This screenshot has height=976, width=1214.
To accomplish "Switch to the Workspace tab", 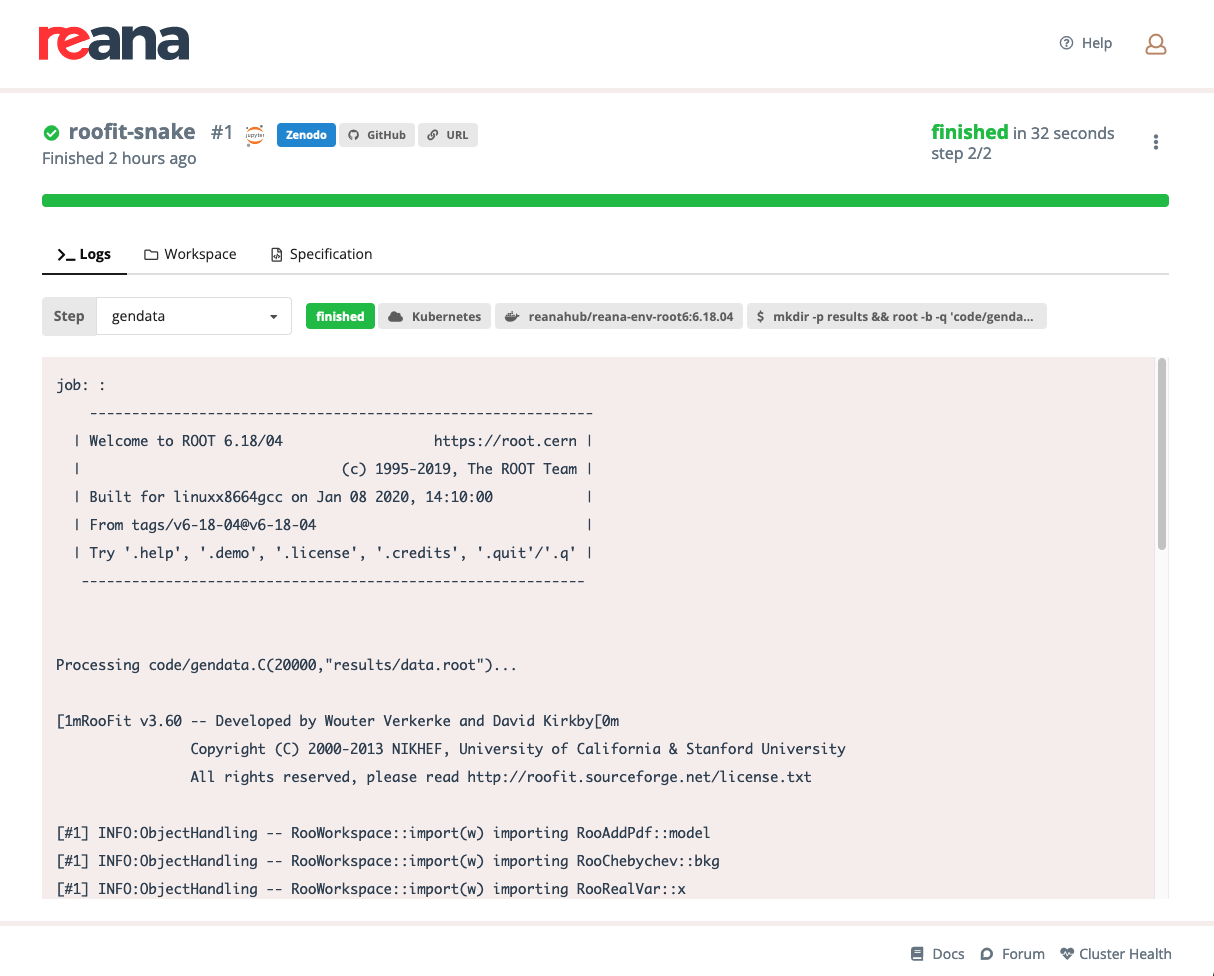I will coord(190,254).
